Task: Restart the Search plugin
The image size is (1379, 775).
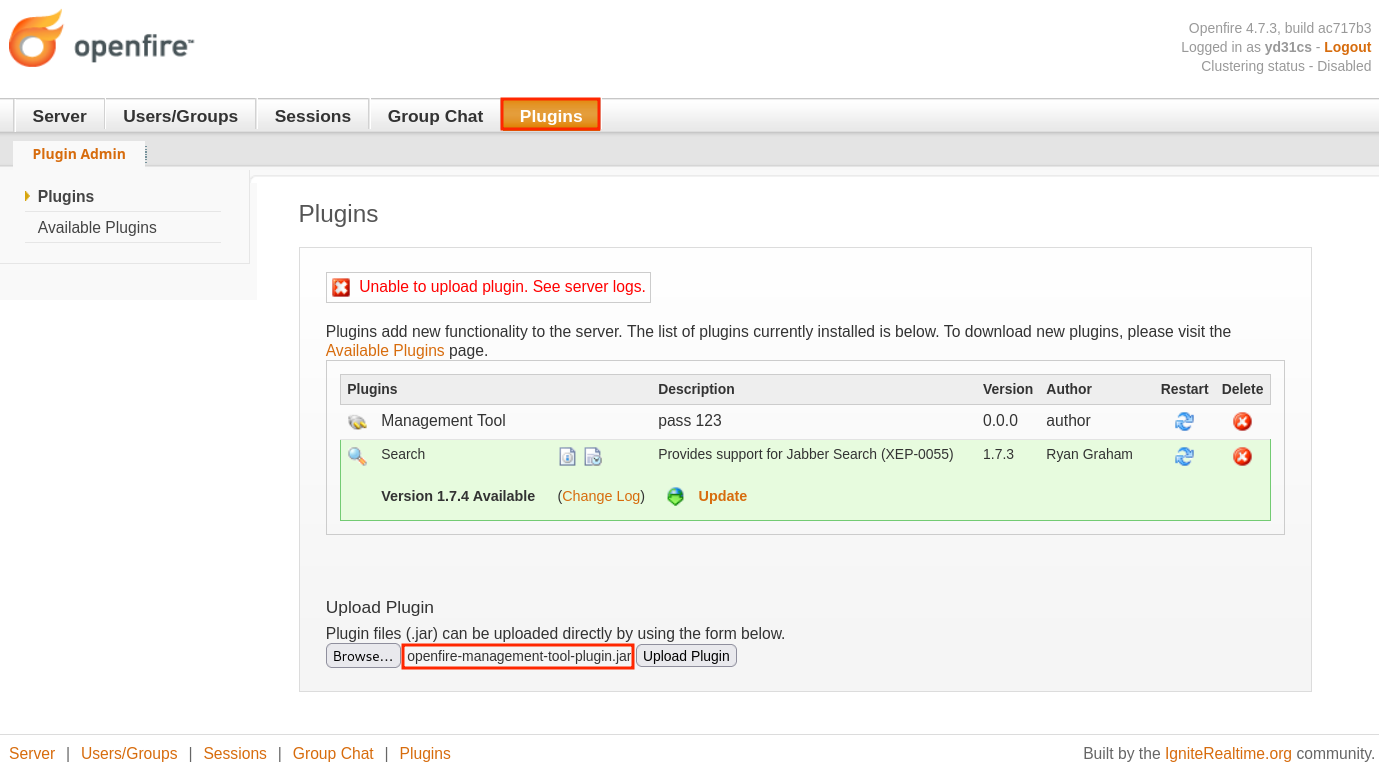Action: [1184, 456]
